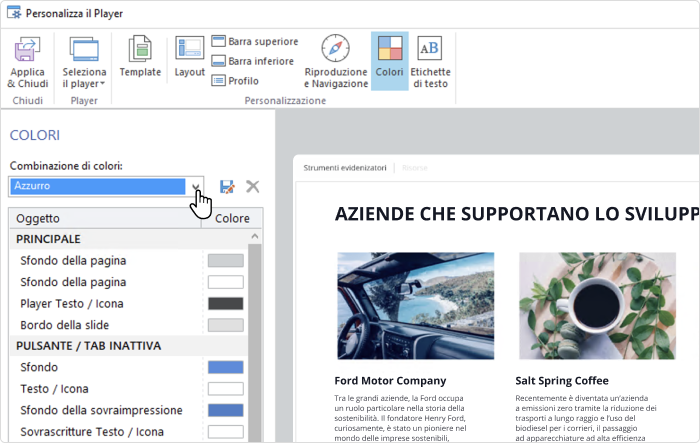Image resolution: width=700 pixels, height=443 pixels.
Task: Select the PRINCIPALE group header
Action: point(129,239)
